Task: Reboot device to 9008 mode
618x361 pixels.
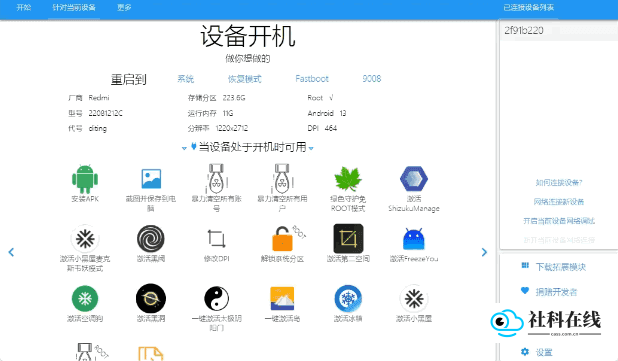Action: (372, 79)
